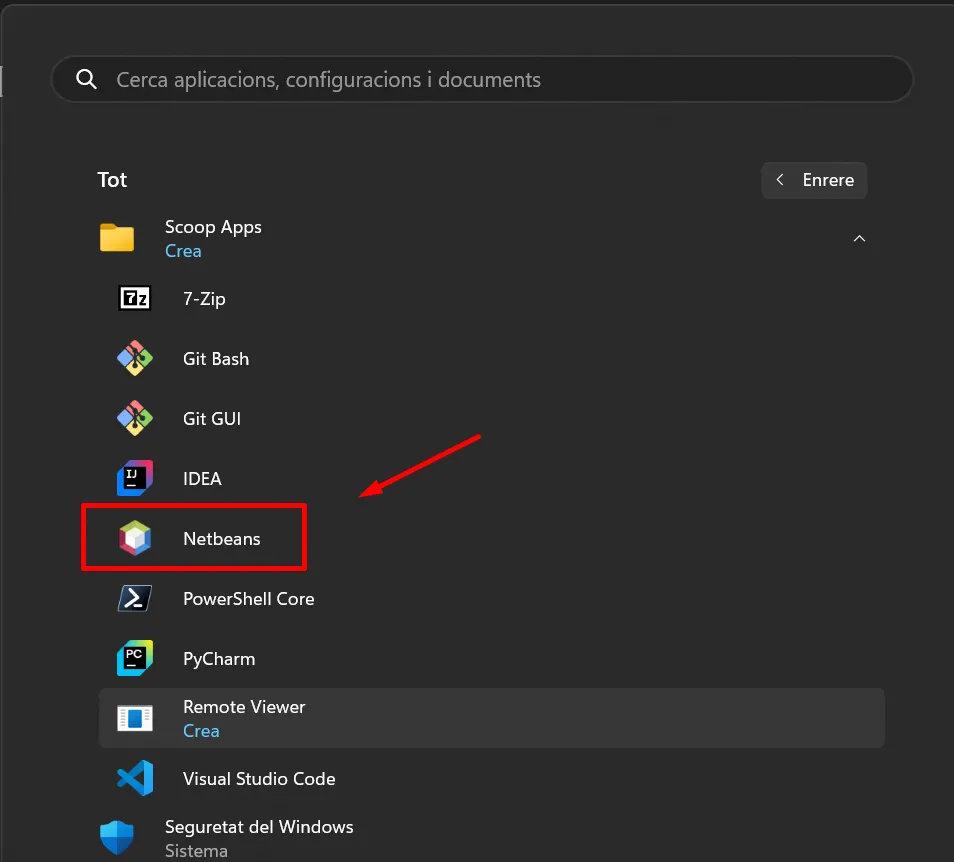Viewport: 954px width, 862px height.
Task: Click the 'Visual Studio Code' text label
Action: coord(259,779)
